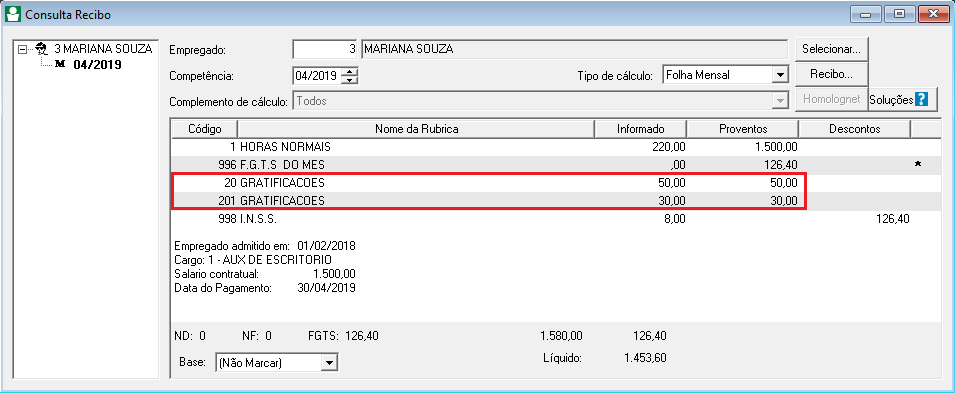Click the Selecionar... button
Viewport: 955px width, 393px height.
[831, 49]
